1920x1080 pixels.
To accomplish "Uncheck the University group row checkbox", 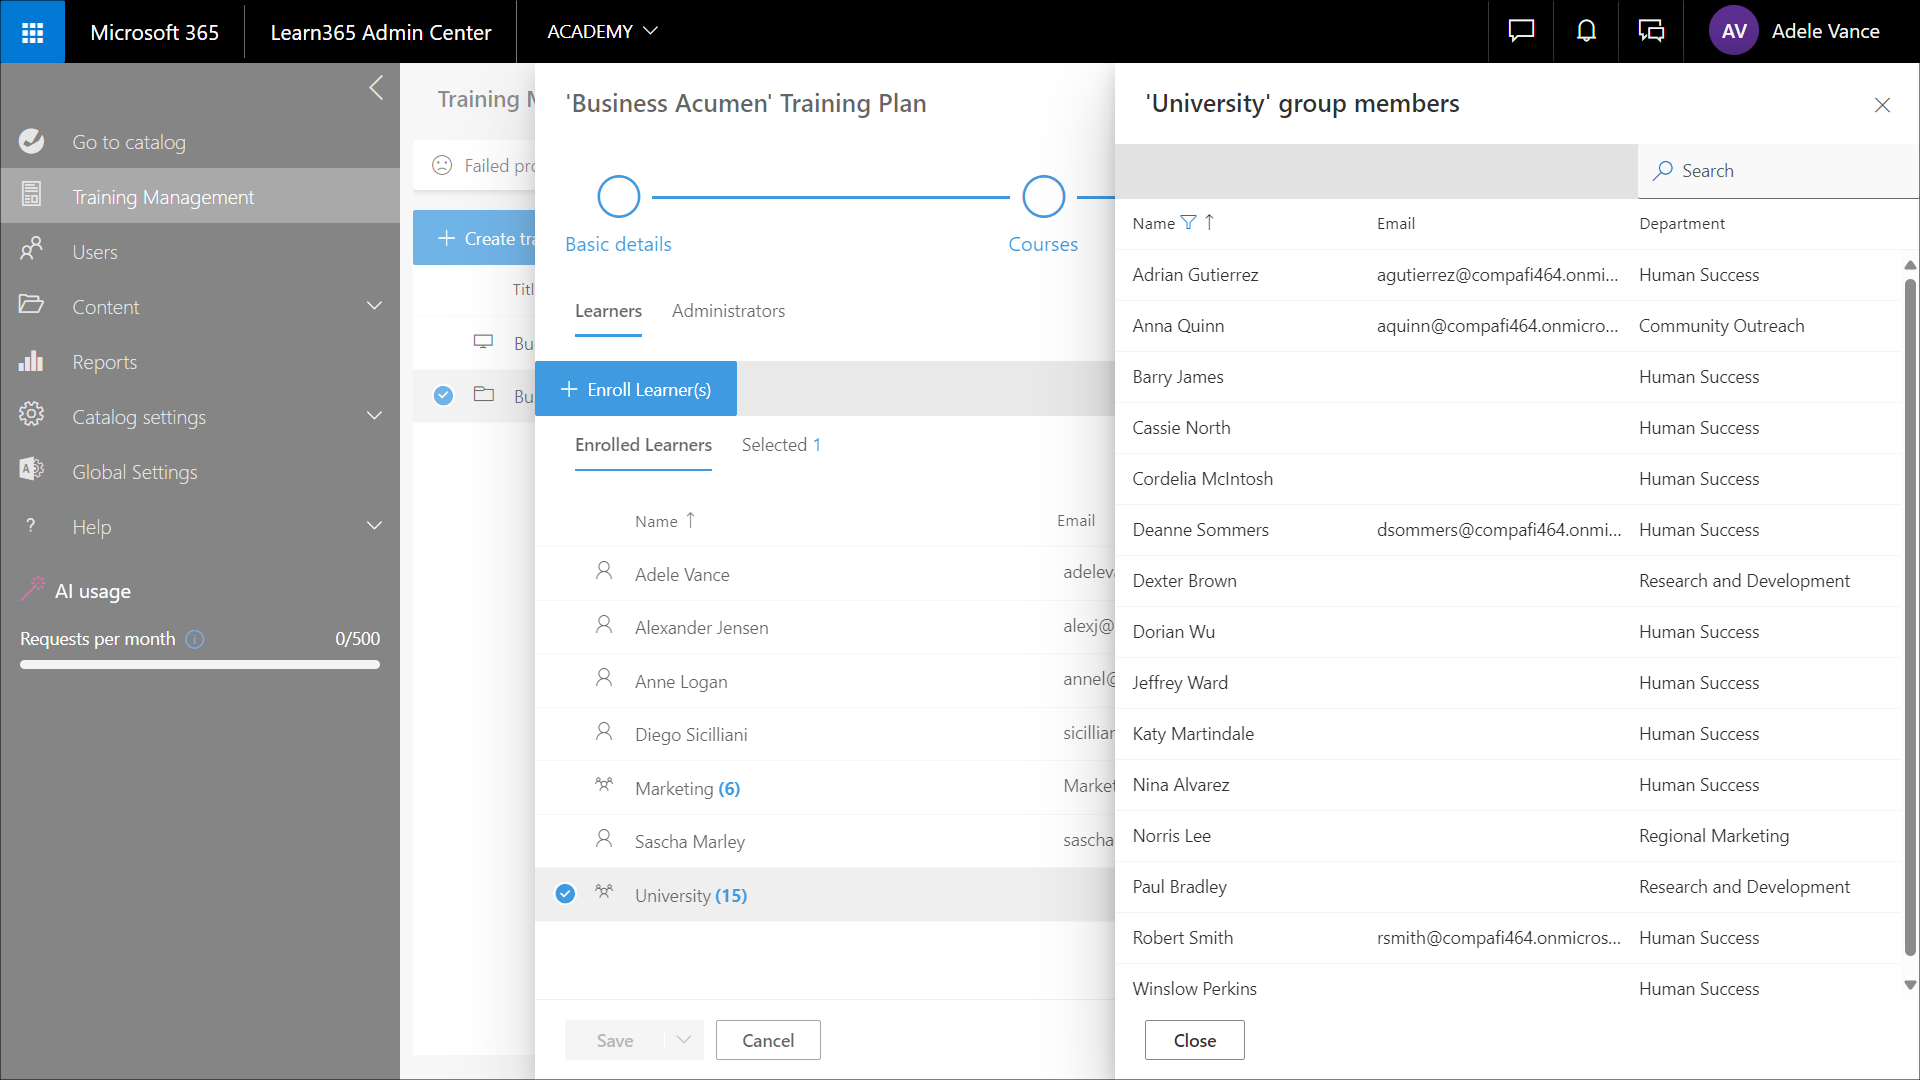I will 565,894.
